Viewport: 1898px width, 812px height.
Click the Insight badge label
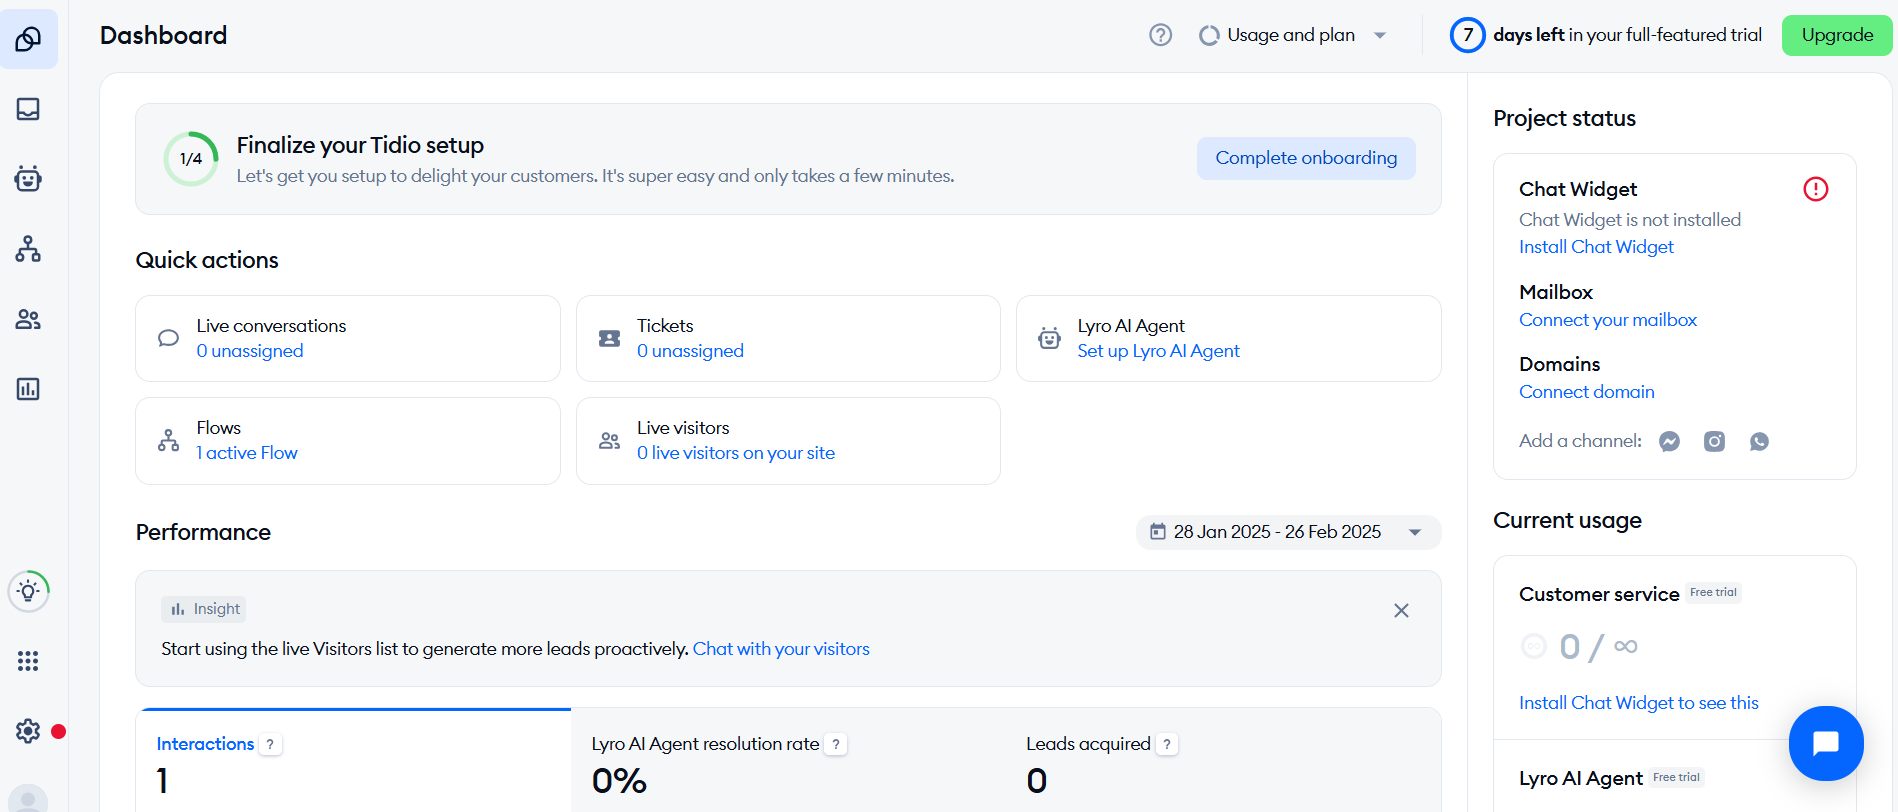pyautogui.click(x=204, y=609)
